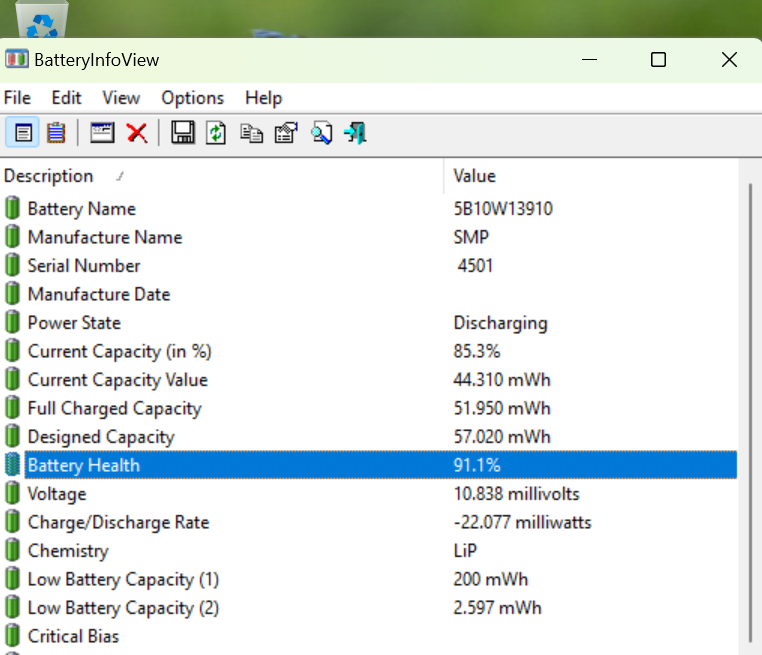This screenshot has width=762, height=655.
Task: Click the Recycle Bin desktop icon
Action: click(x=42, y=18)
